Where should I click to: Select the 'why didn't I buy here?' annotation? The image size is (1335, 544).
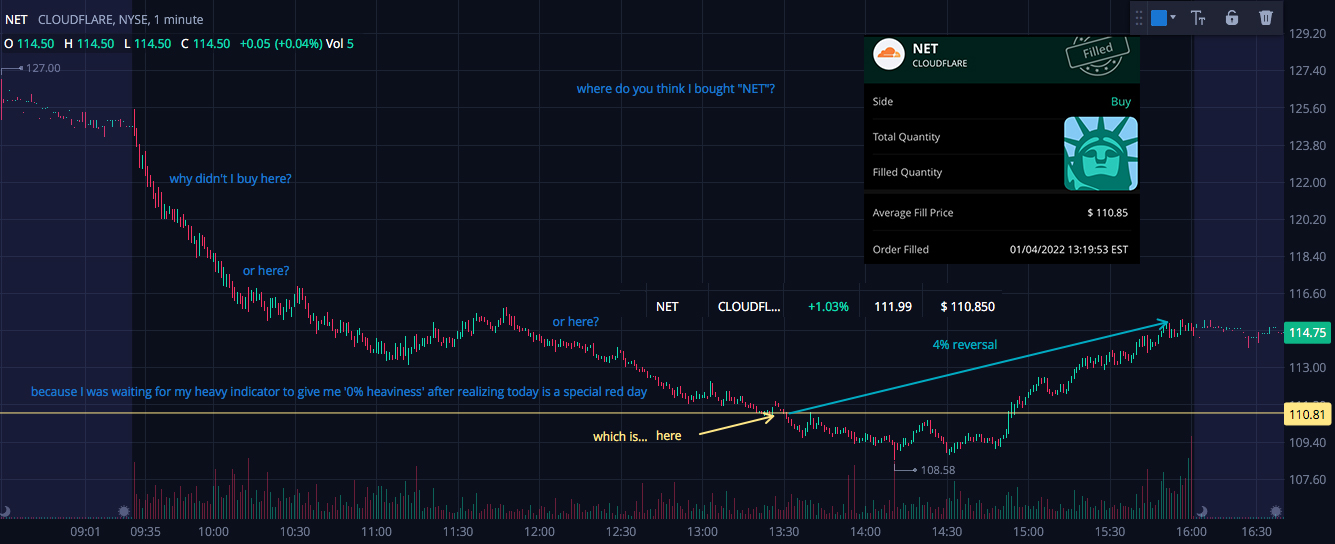[230, 179]
